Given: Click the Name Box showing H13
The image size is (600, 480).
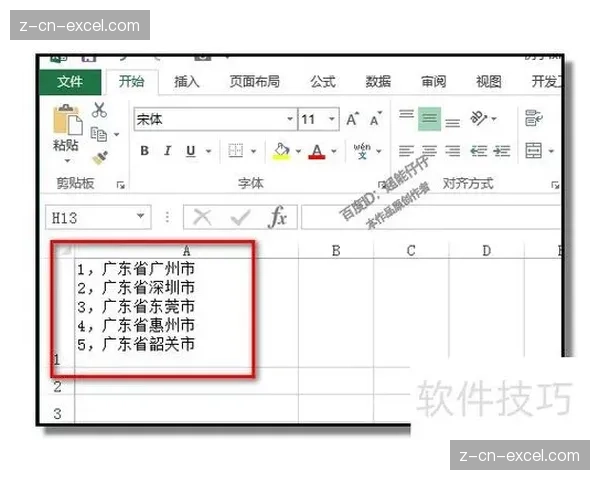Looking at the screenshot, I should (x=98, y=217).
